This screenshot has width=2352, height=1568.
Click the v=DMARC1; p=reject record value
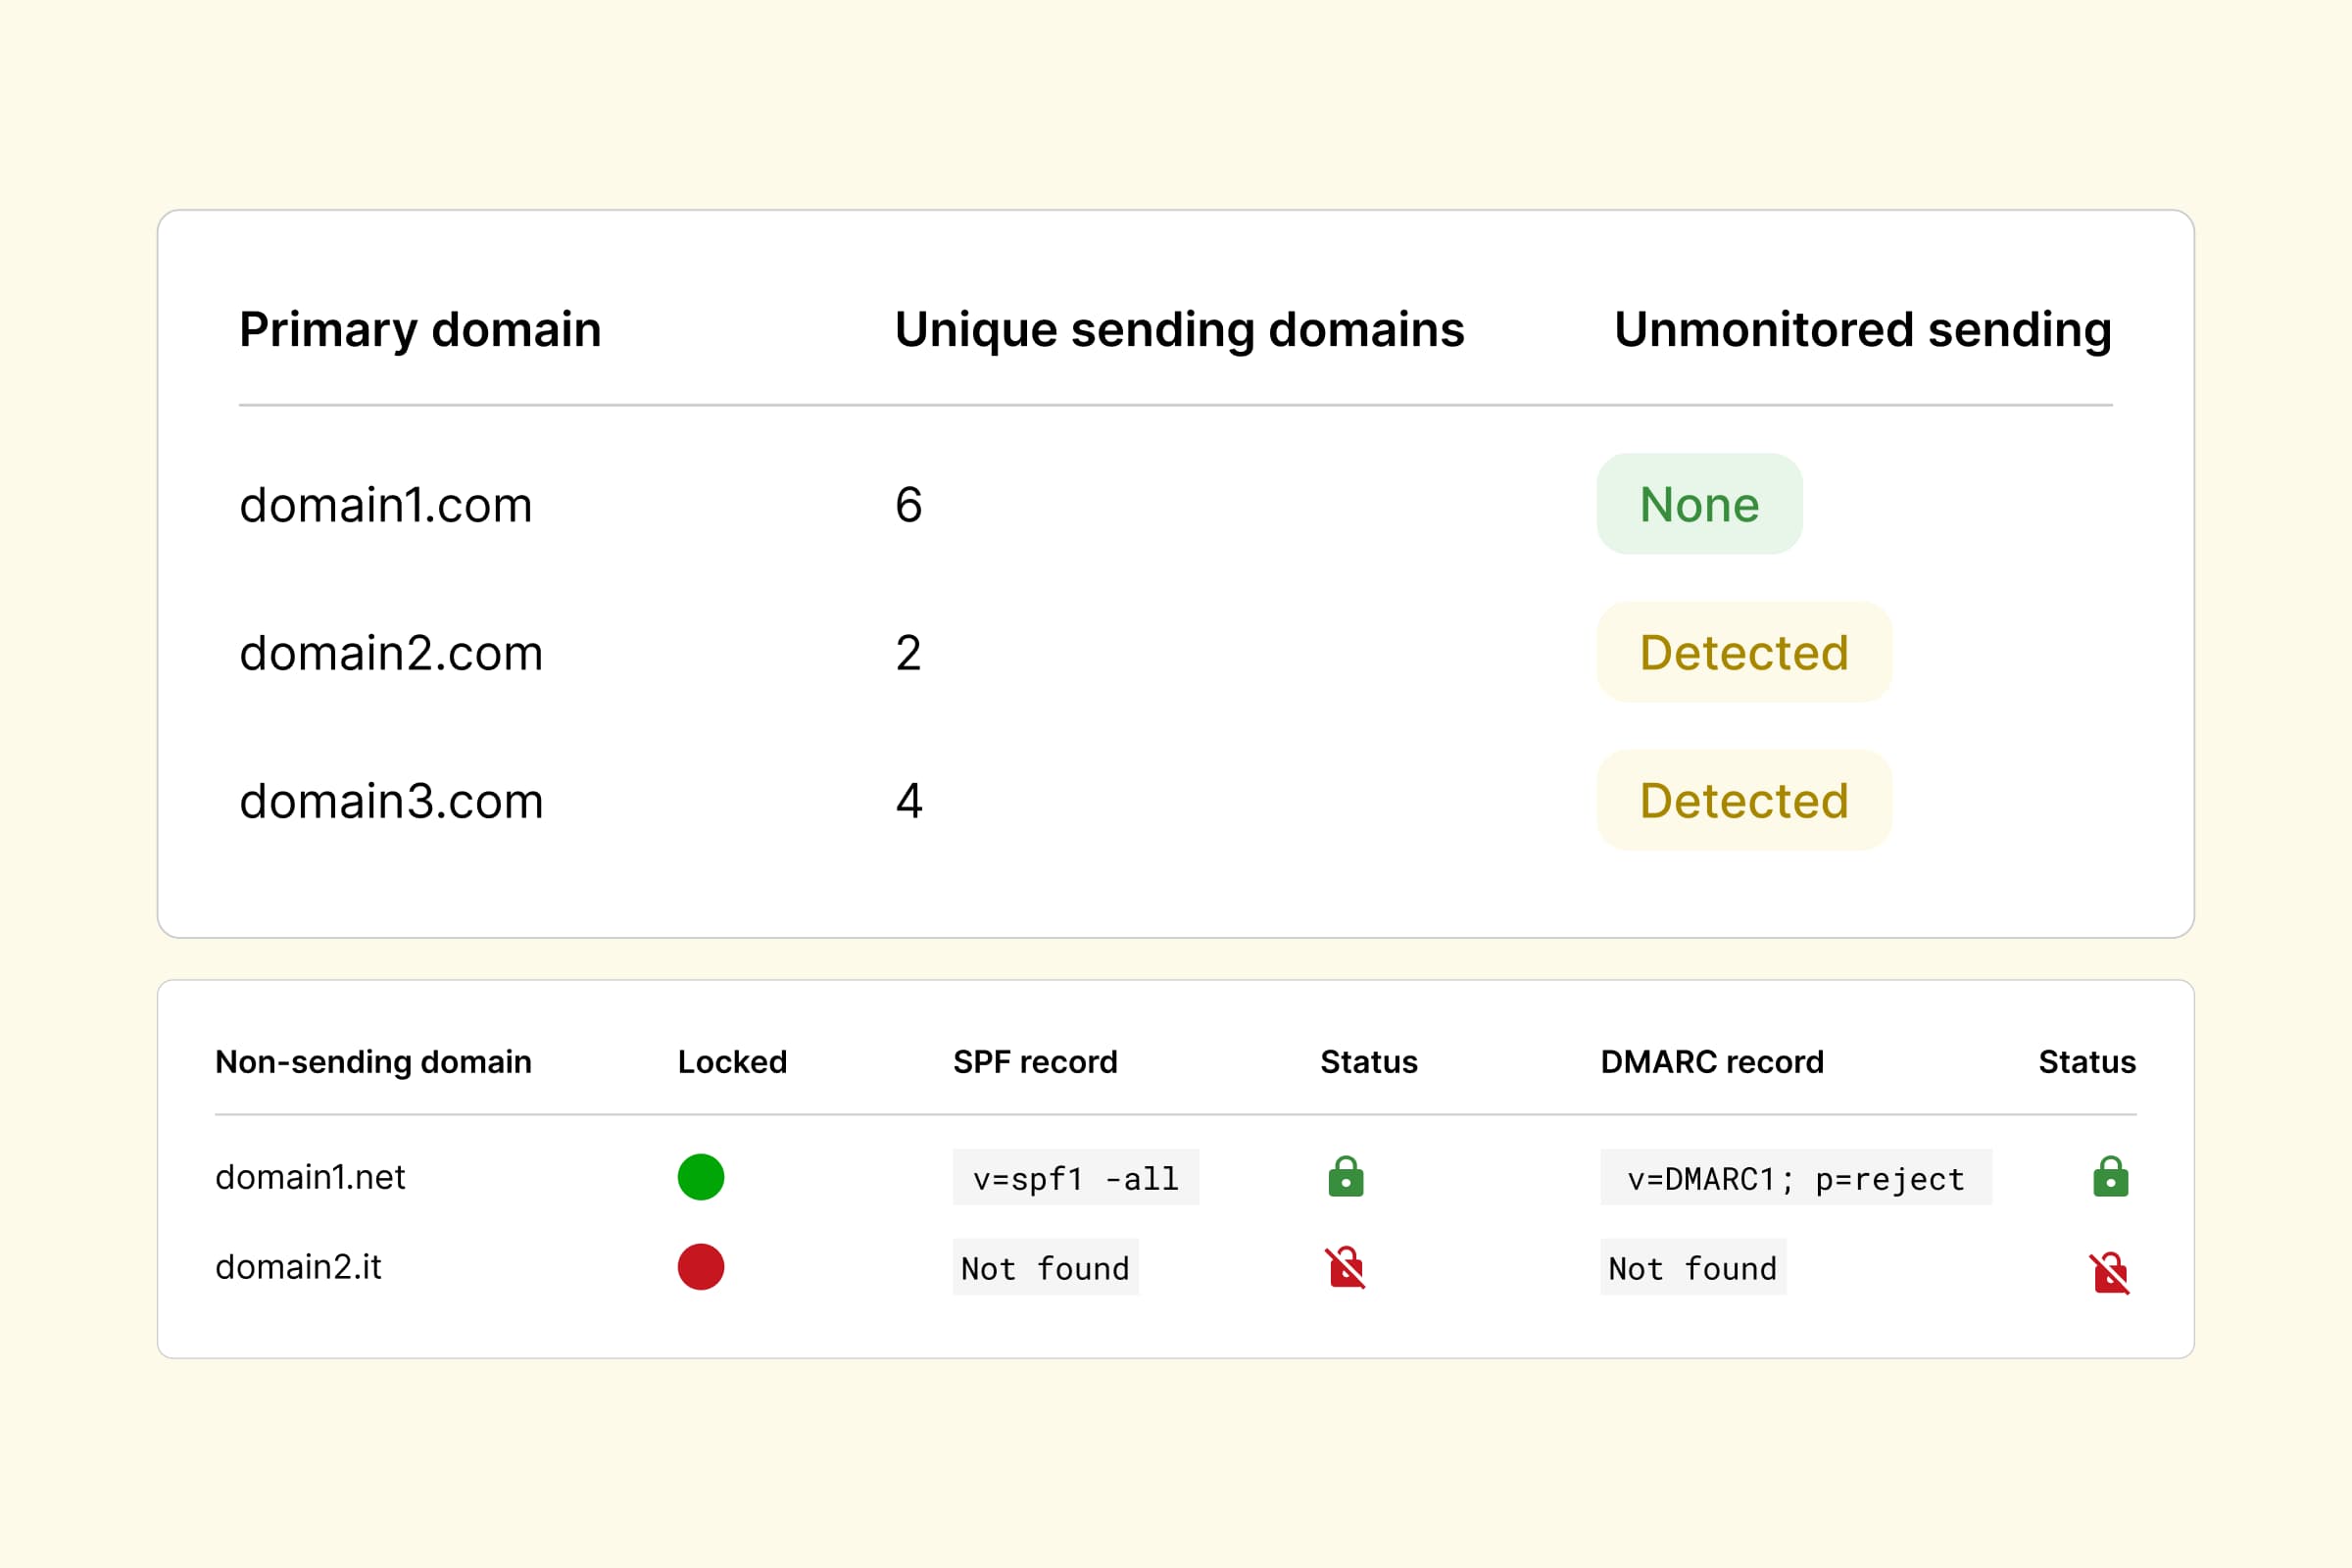(x=1796, y=1178)
